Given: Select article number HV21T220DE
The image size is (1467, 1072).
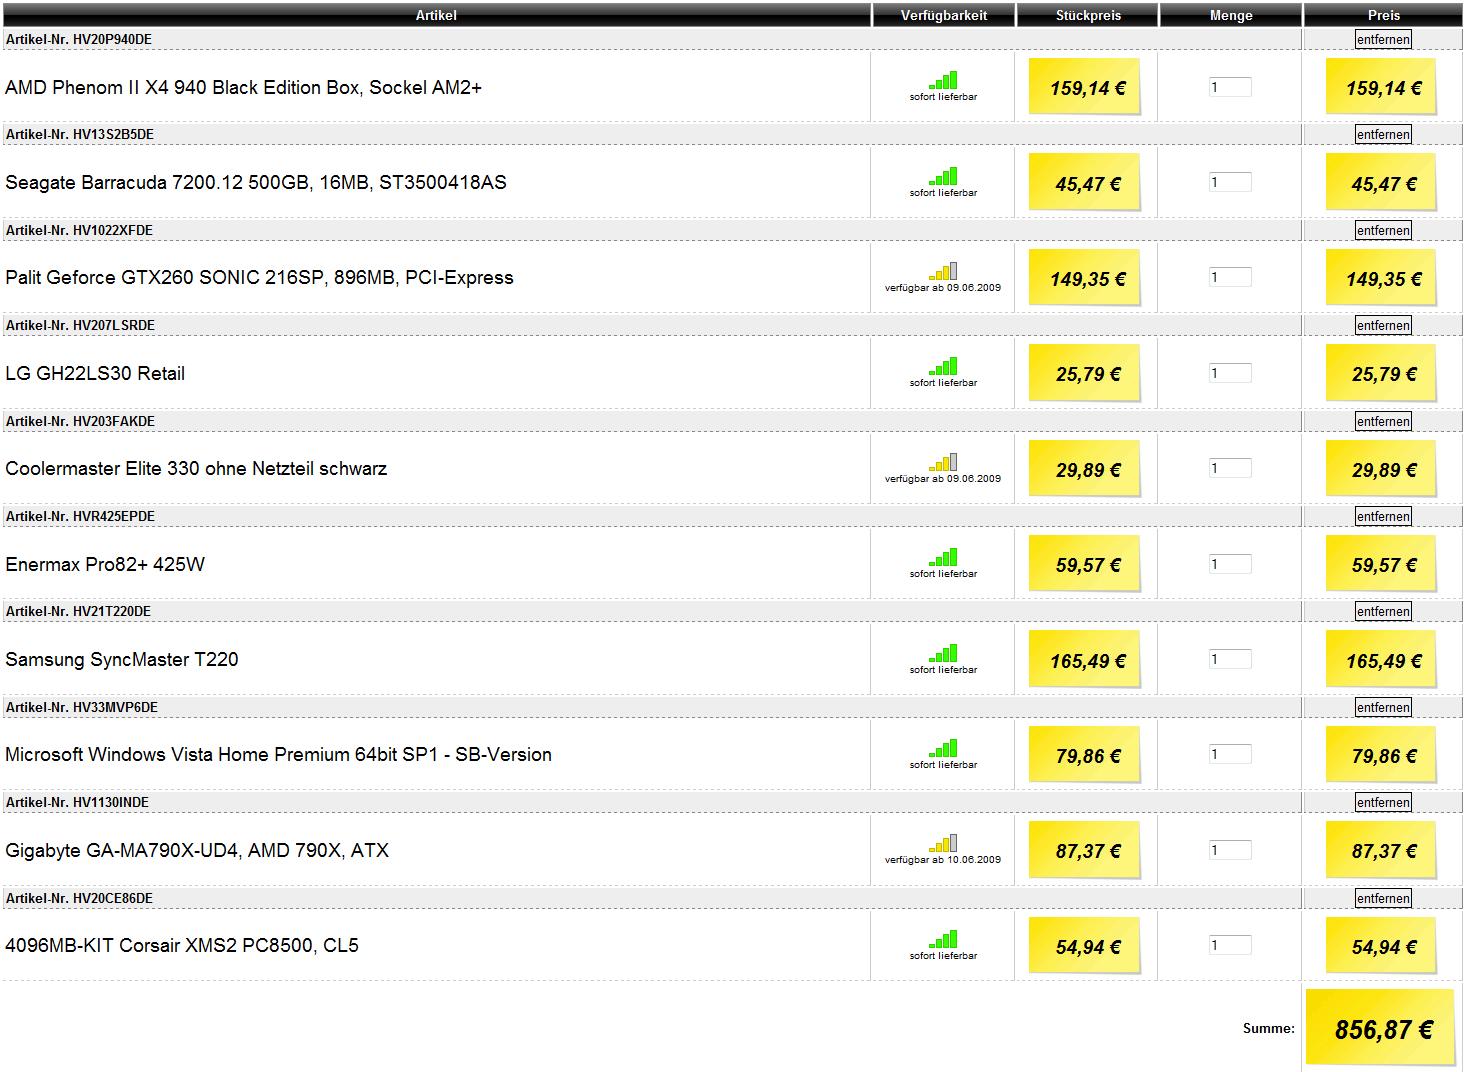Looking at the screenshot, I should pos(112,611).
